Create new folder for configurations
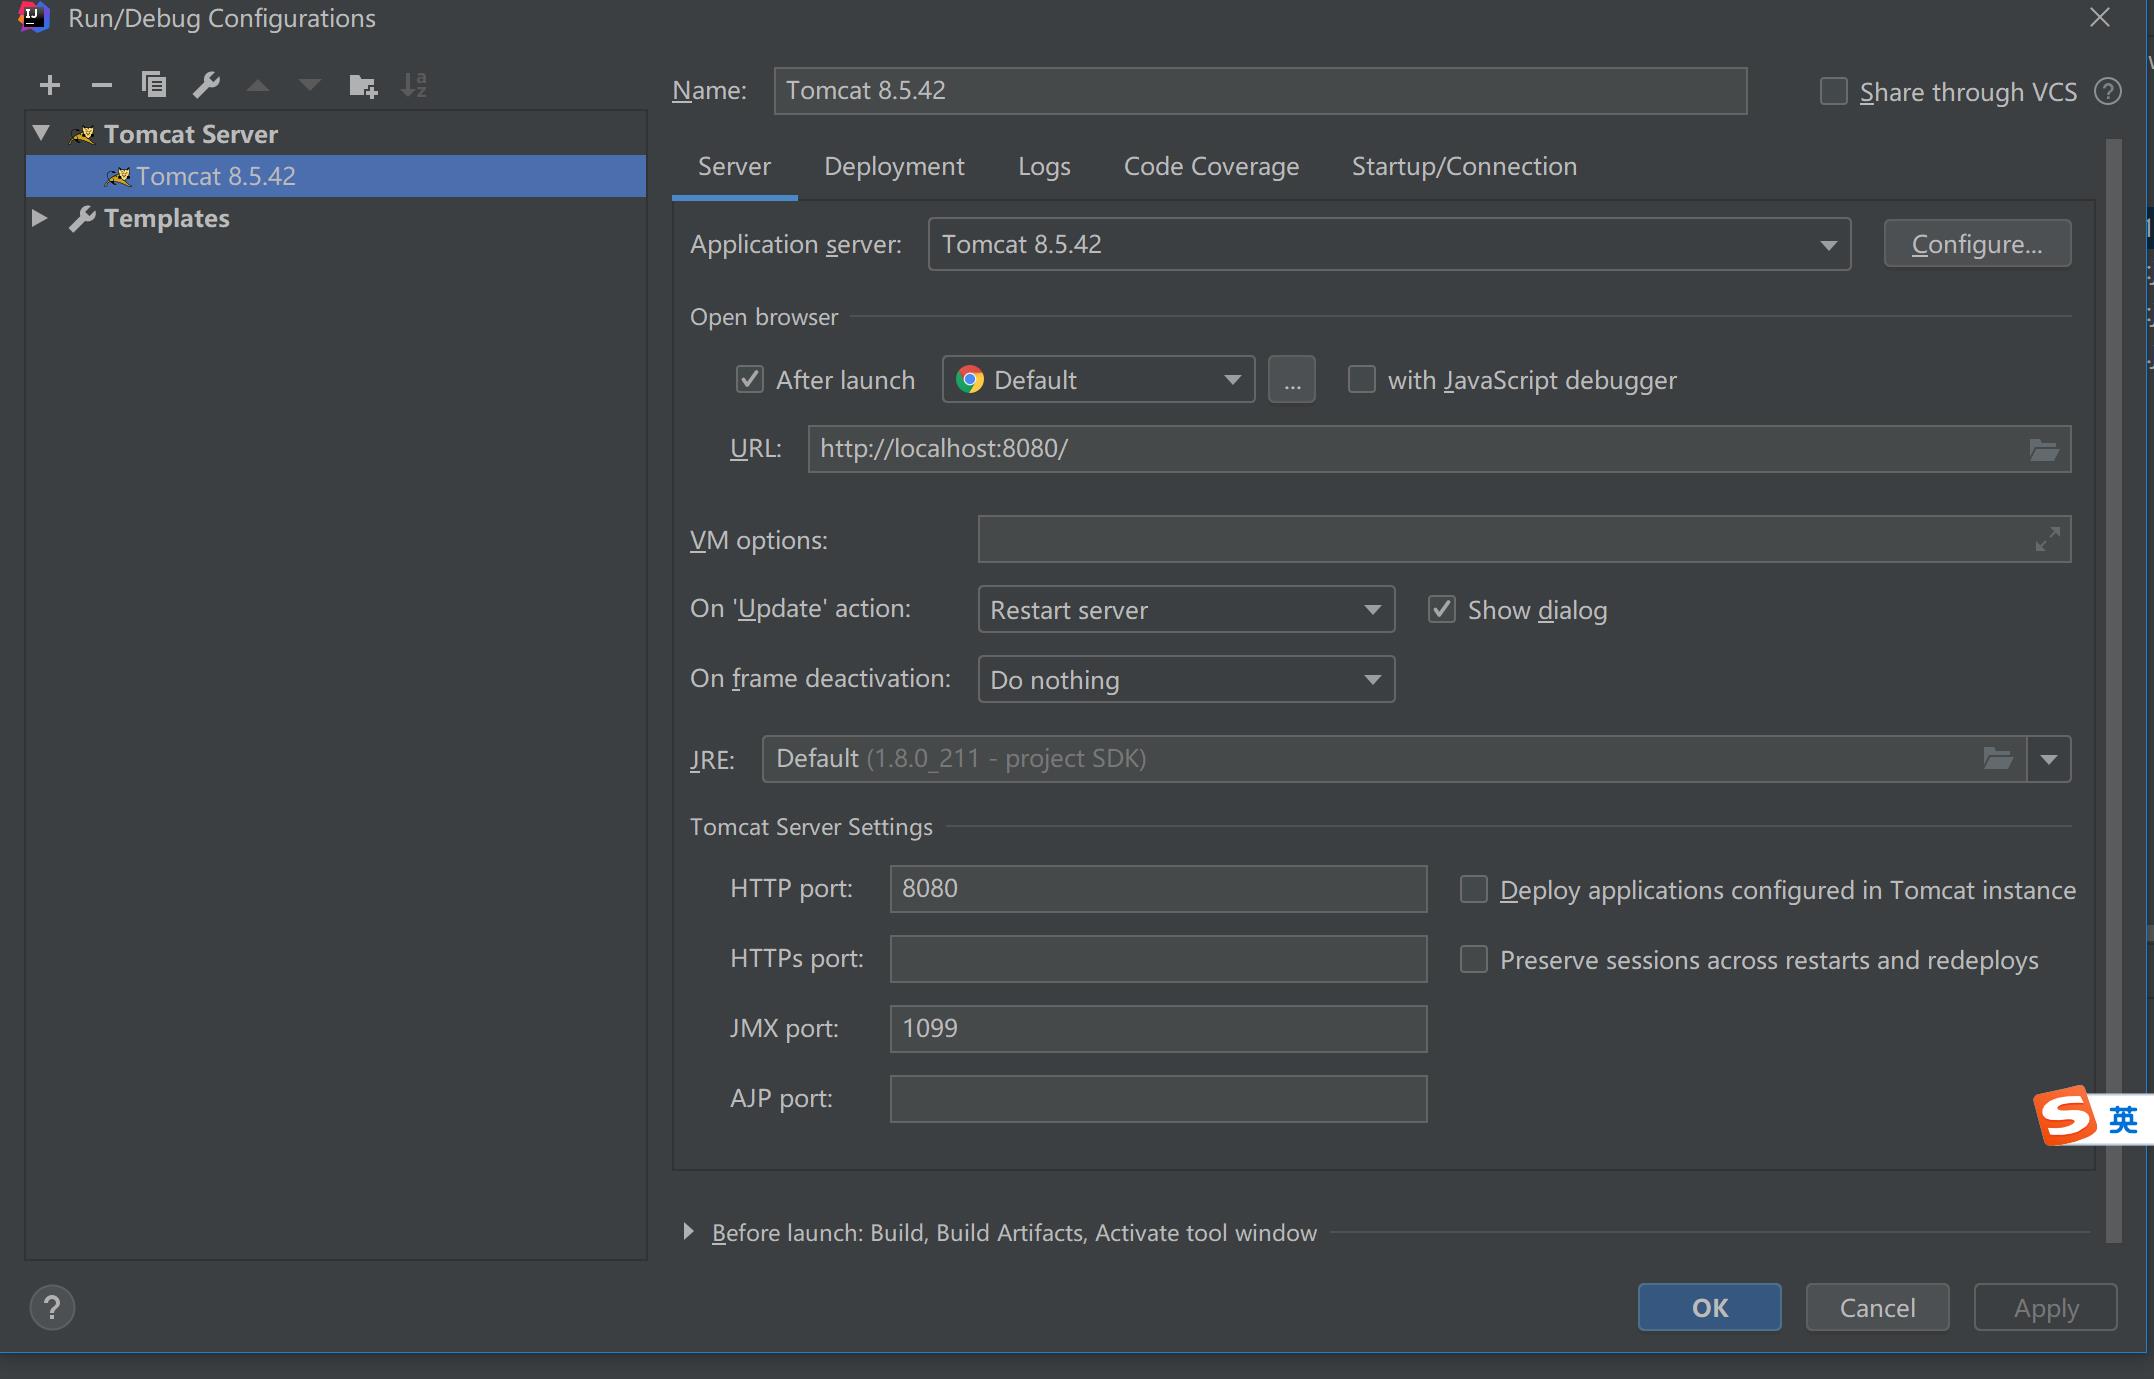The width and height of the screenshot is (2154, 1379). [363, 86]
